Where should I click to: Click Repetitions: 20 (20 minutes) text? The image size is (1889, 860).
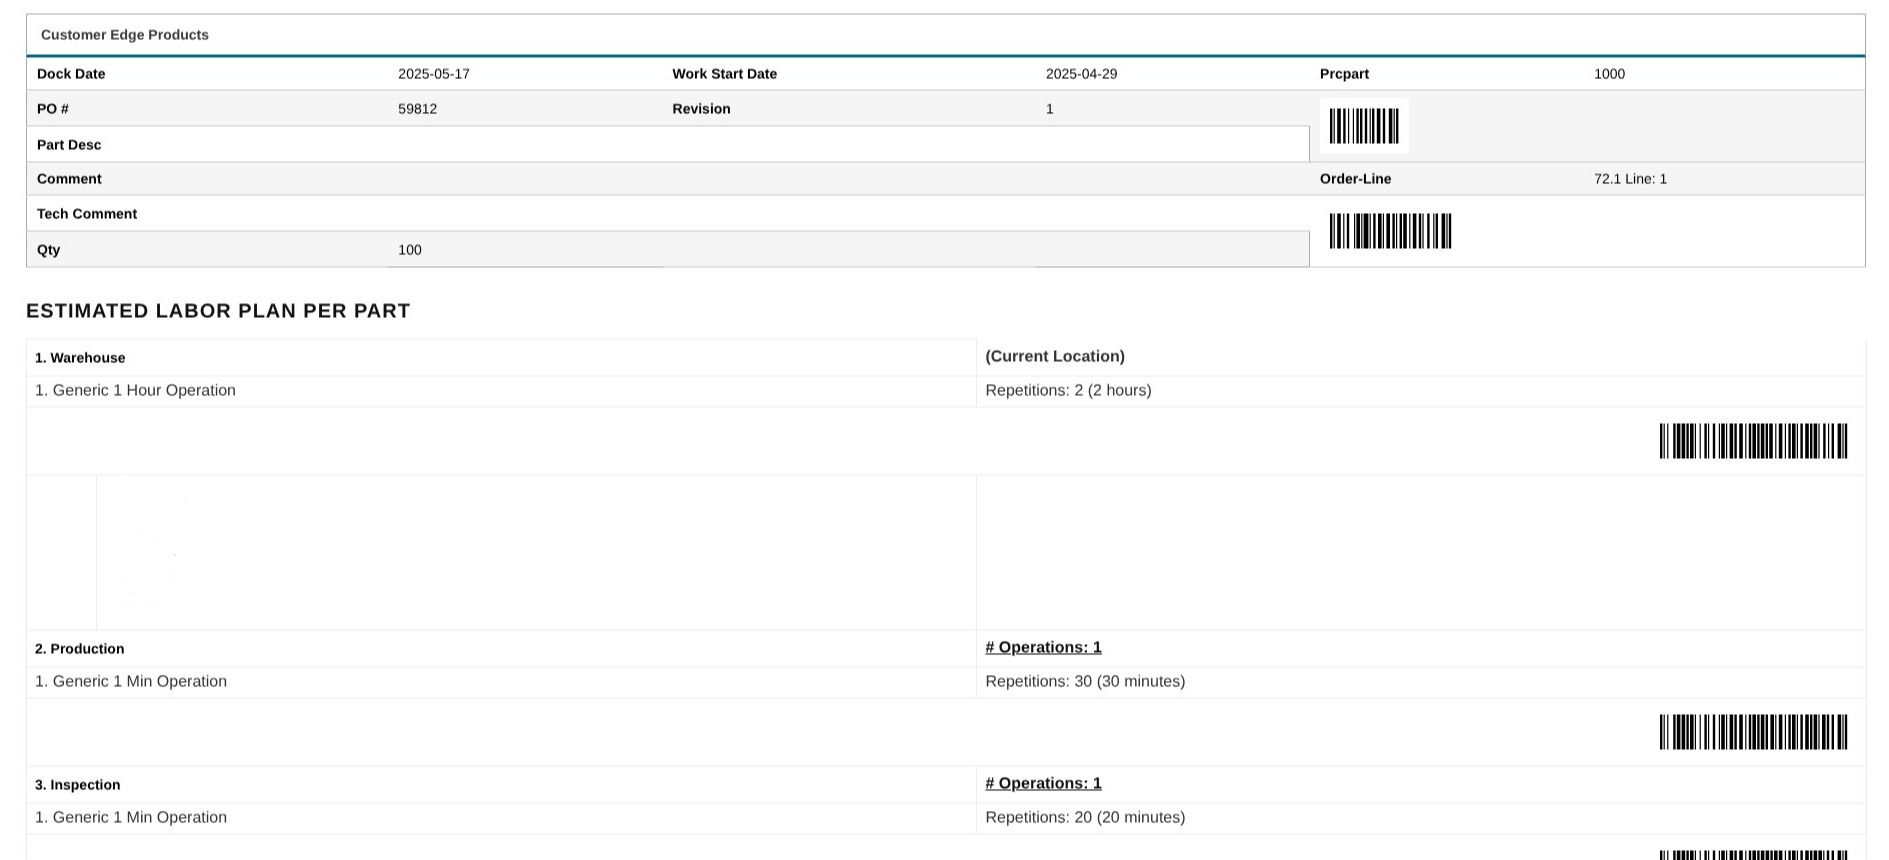pos(1085,817)
